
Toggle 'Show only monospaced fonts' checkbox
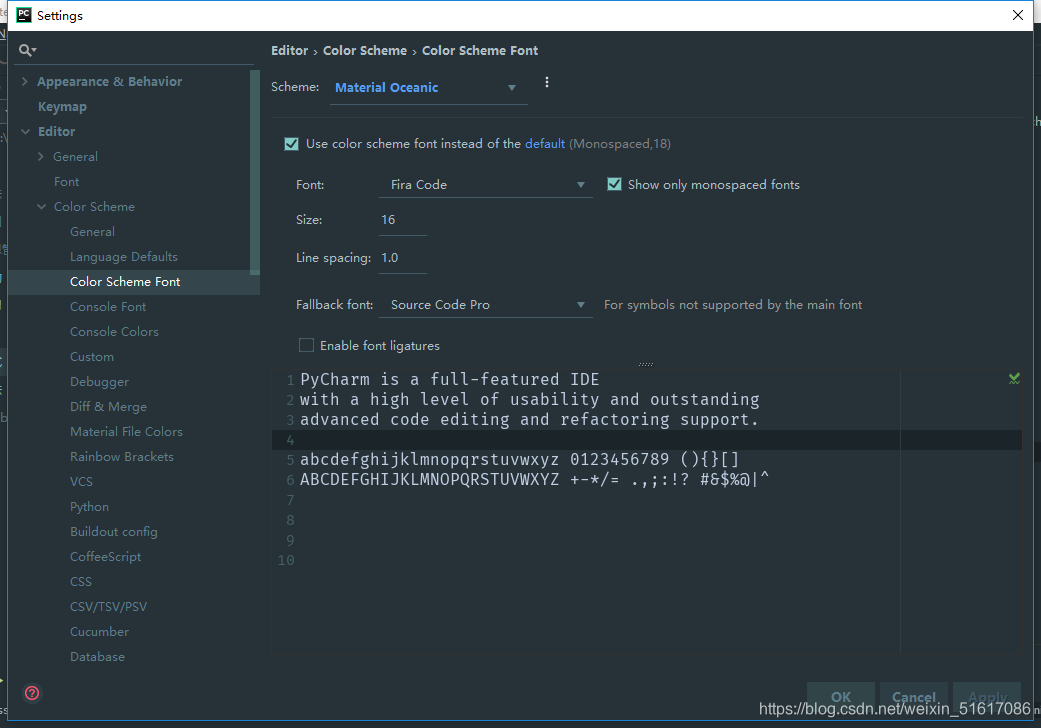click(614, 184)
